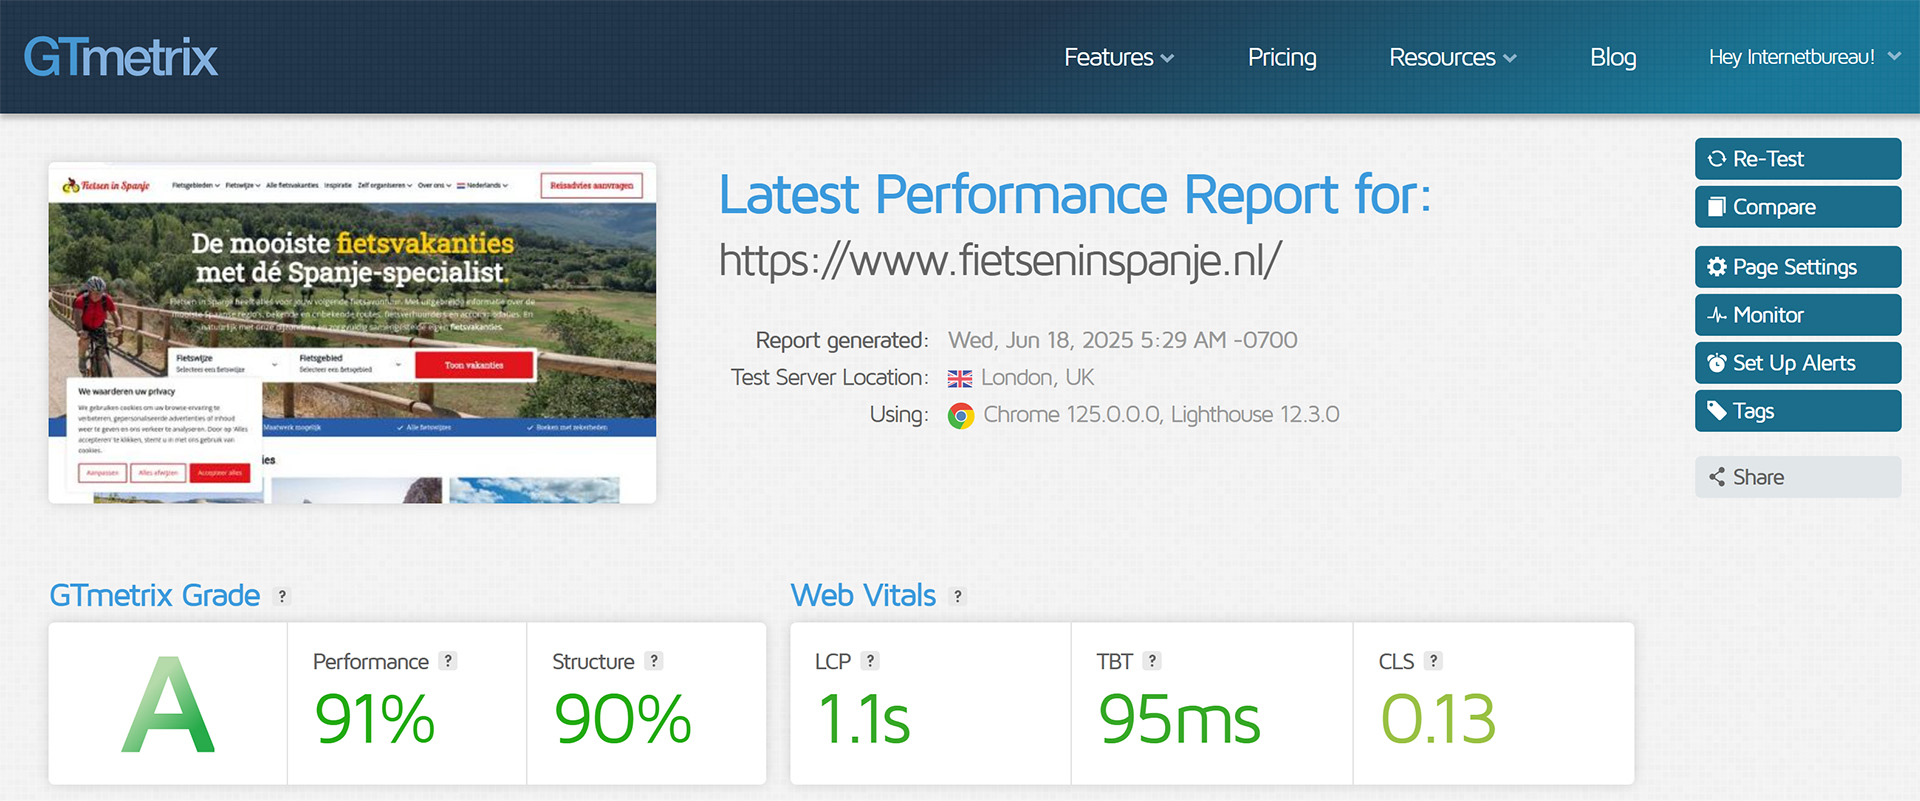Open the fietseninspanje.nl URL link

pos(1000,261)
